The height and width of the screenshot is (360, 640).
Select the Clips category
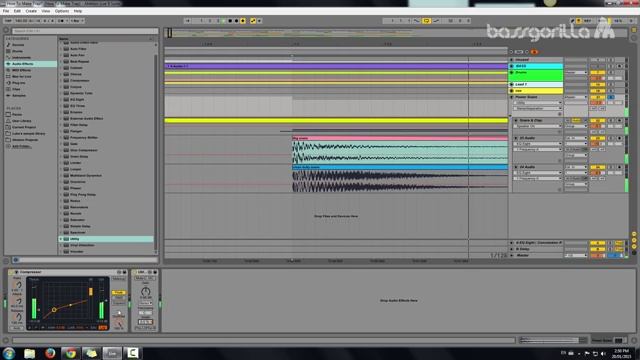point(16,89)
